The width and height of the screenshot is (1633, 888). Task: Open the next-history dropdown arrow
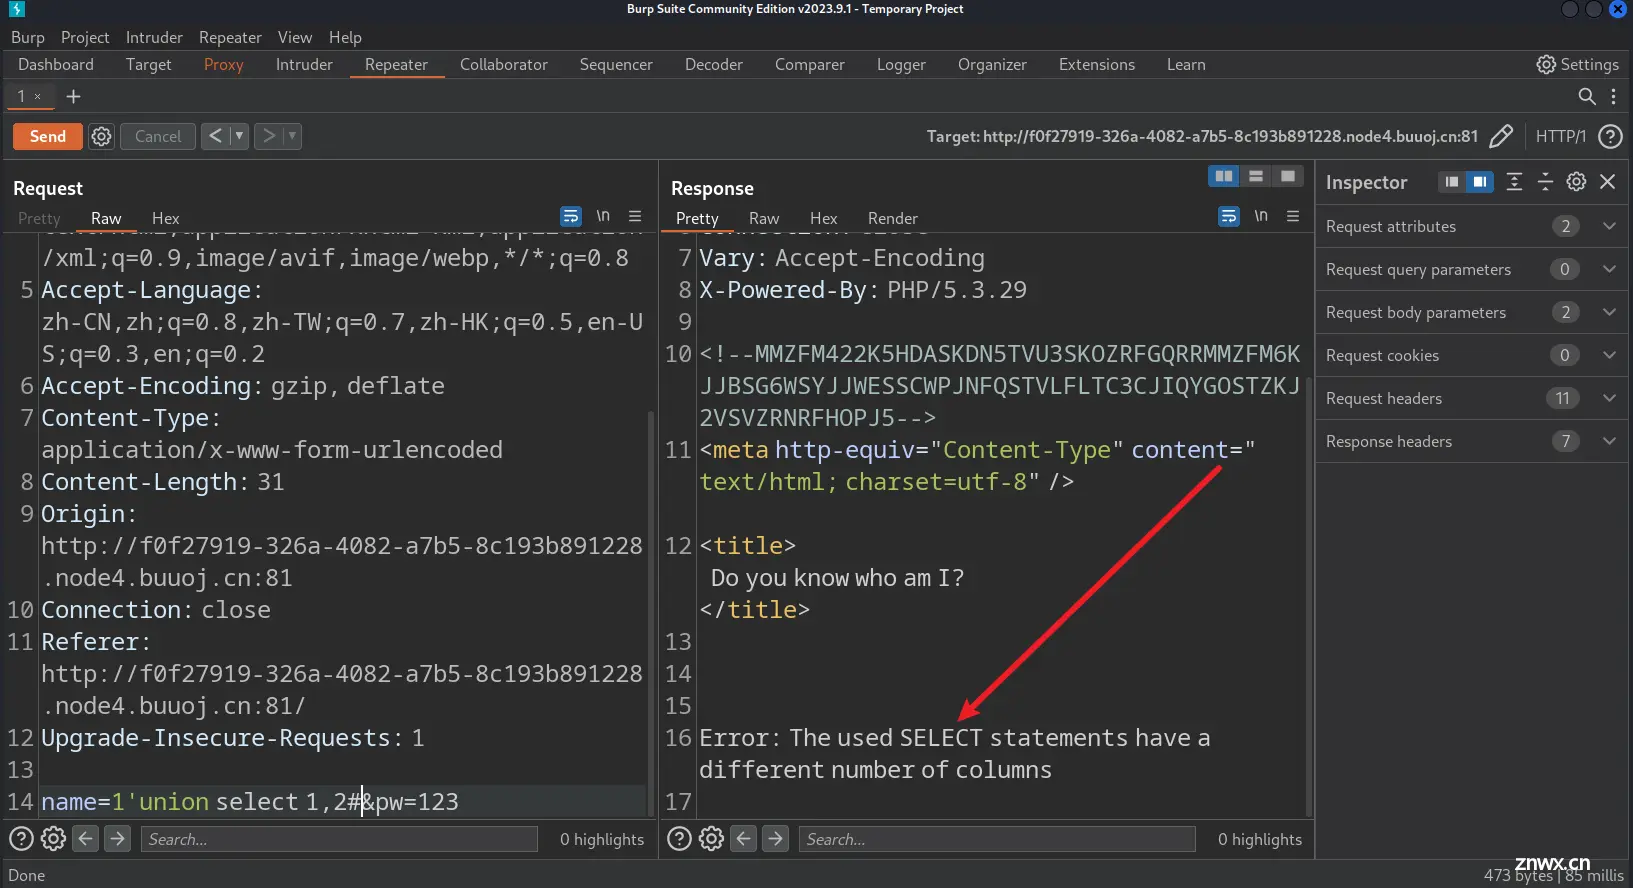pos(292,136)
